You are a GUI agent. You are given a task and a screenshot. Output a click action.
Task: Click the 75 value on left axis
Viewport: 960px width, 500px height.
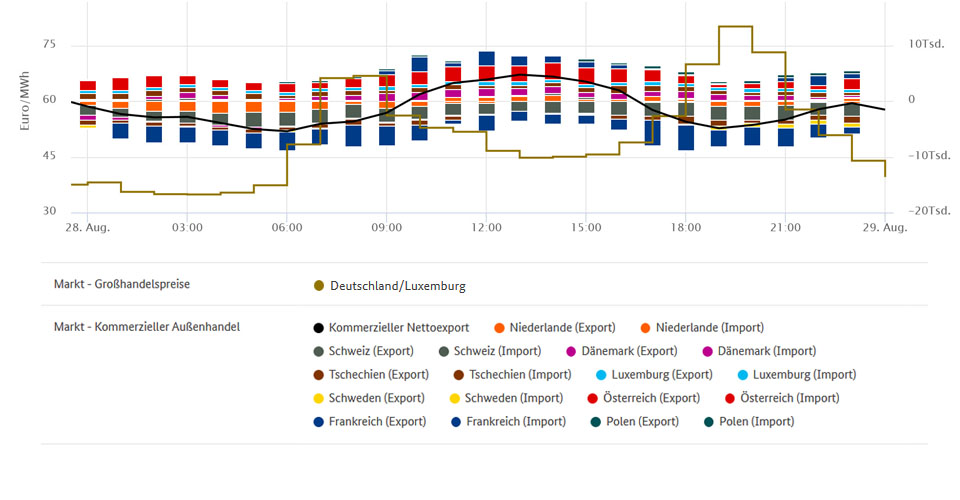(49, 44)
